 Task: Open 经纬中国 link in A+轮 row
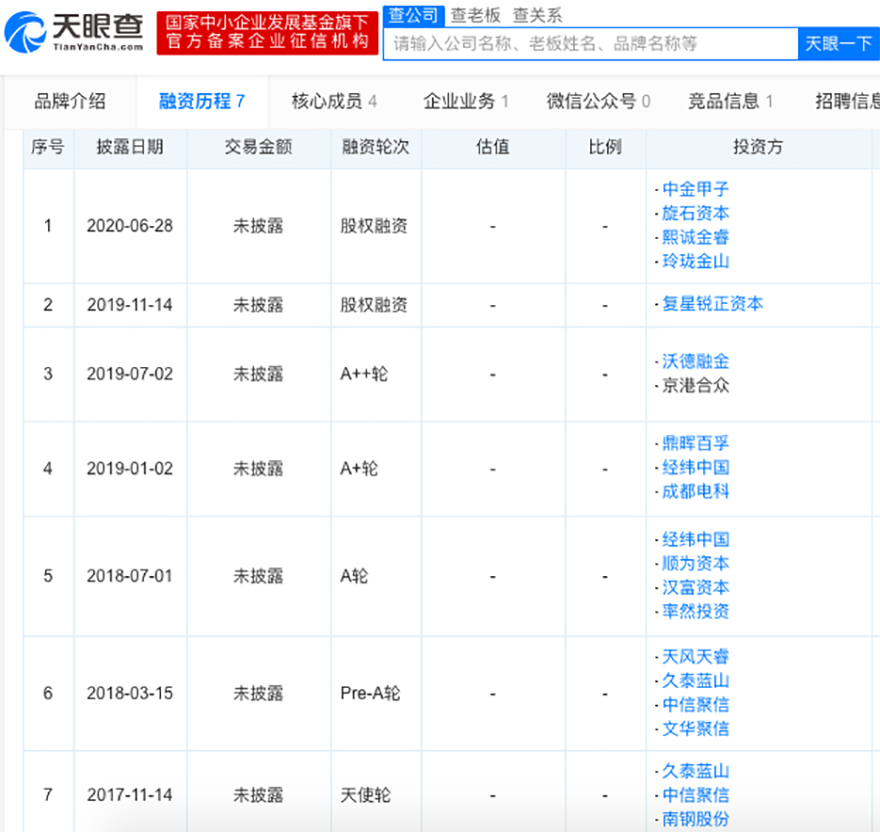tap(695, 468)
